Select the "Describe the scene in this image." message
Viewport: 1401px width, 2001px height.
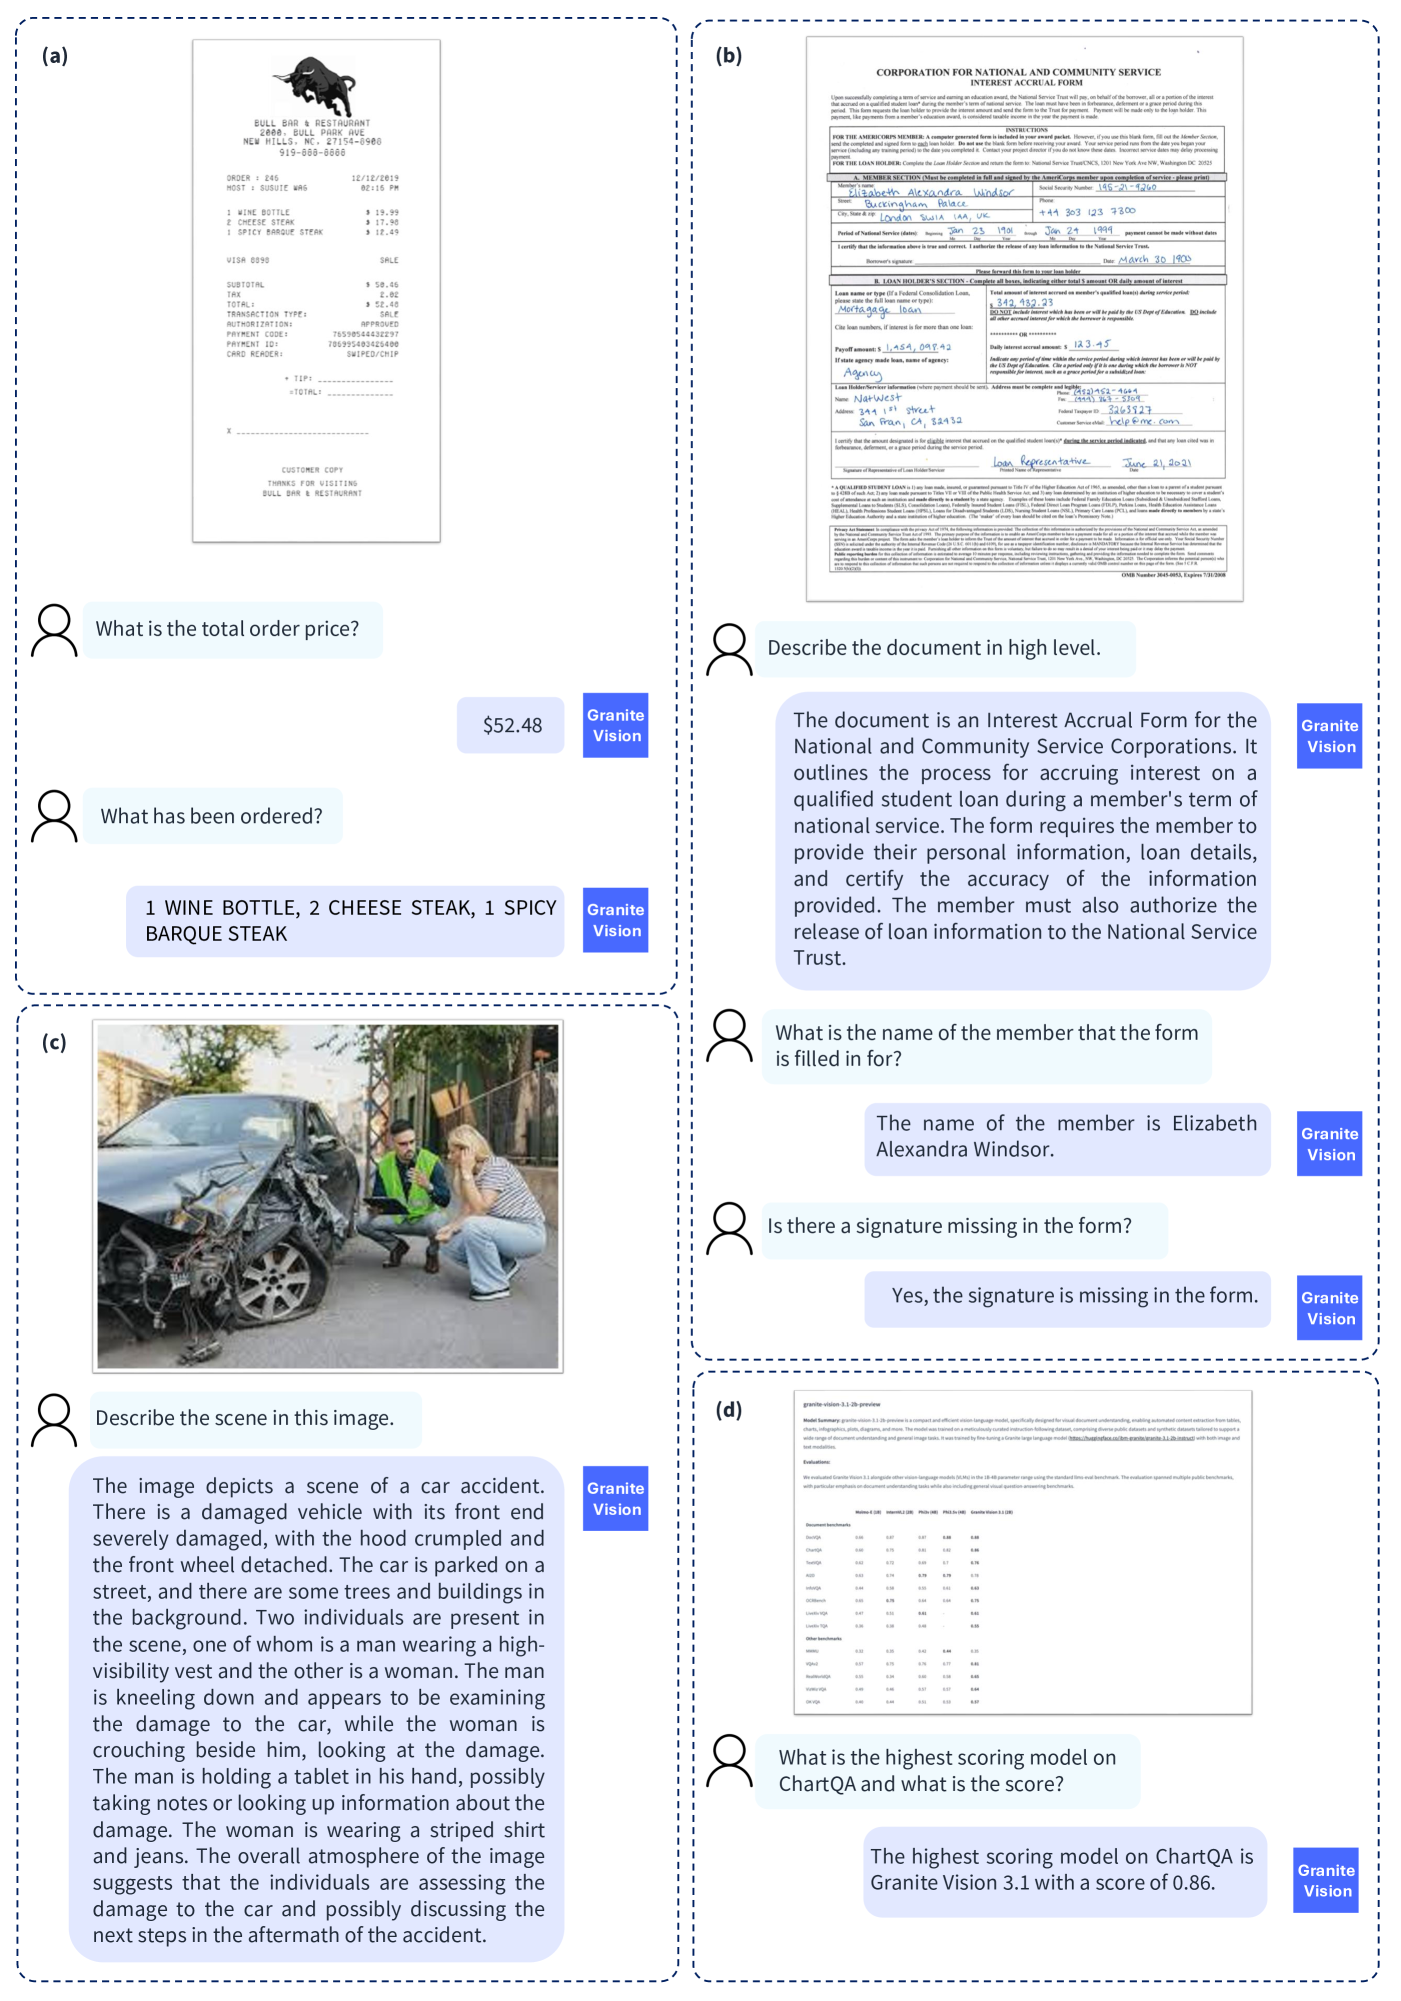tap(255, 1420)
